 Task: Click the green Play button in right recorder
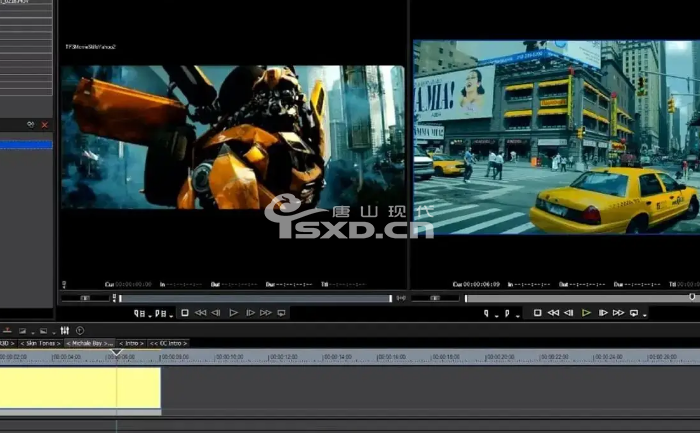(x=586, y=313)
